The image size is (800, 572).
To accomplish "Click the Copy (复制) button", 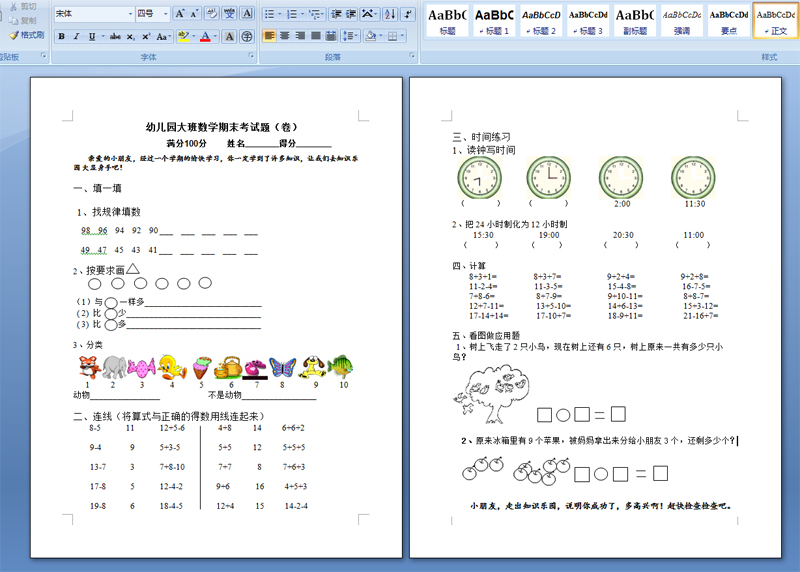I will point(23,20).
